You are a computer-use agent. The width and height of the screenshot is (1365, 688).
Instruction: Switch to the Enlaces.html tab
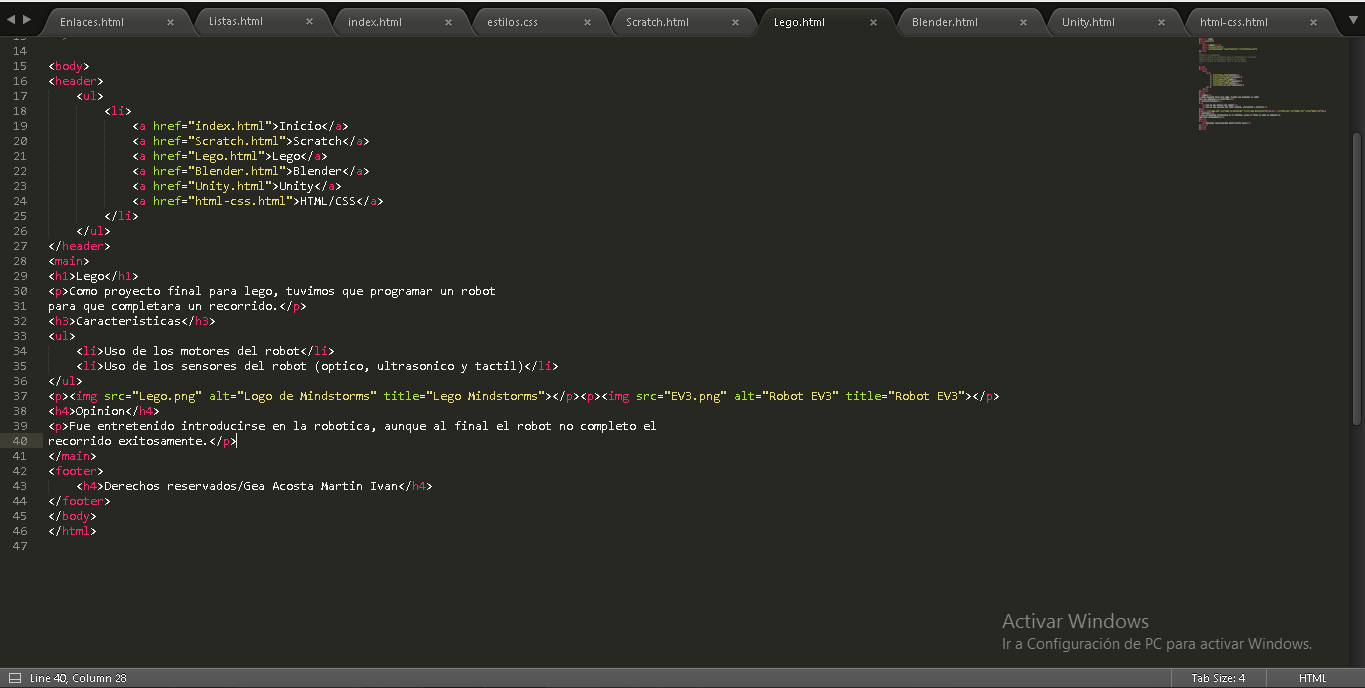[x=92, y=22]
